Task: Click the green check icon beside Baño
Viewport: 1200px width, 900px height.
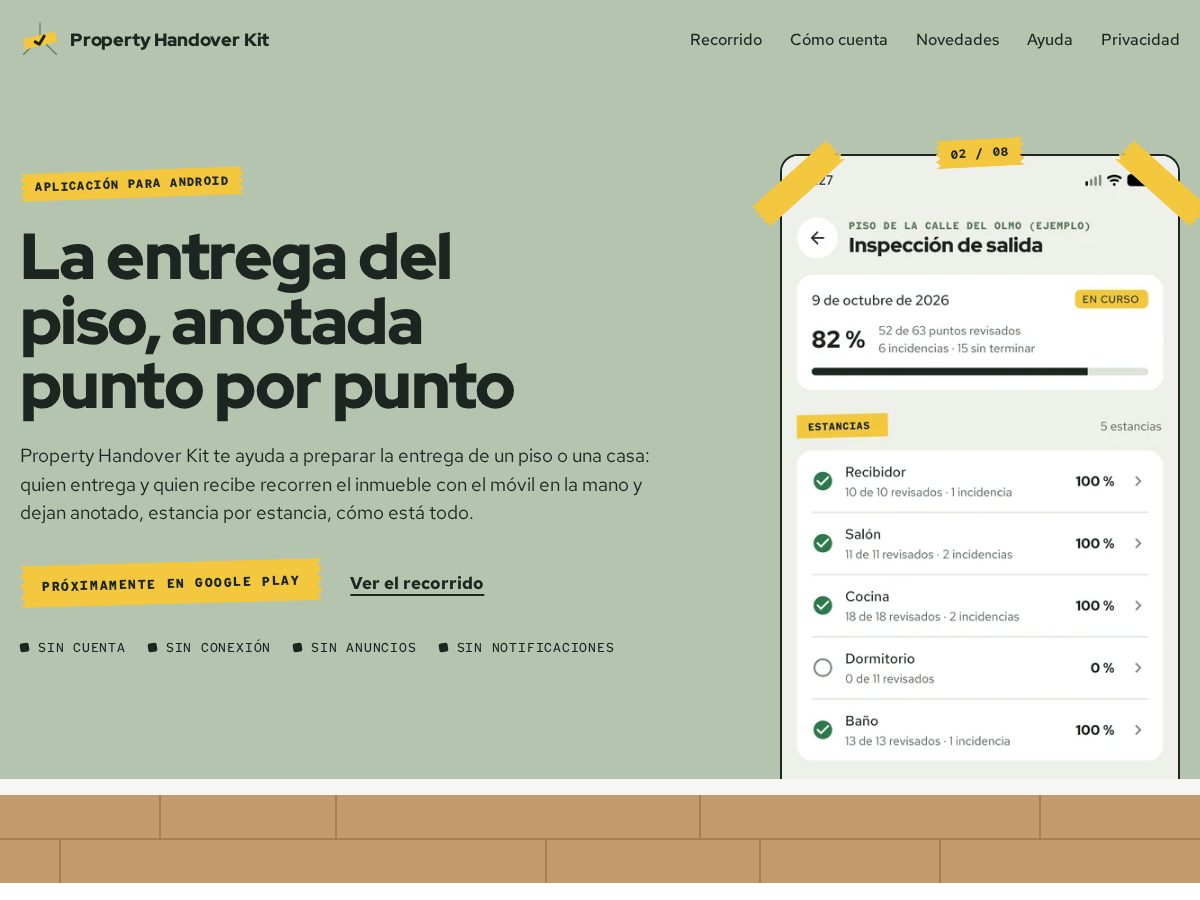Action: click(x=823, y=730)
